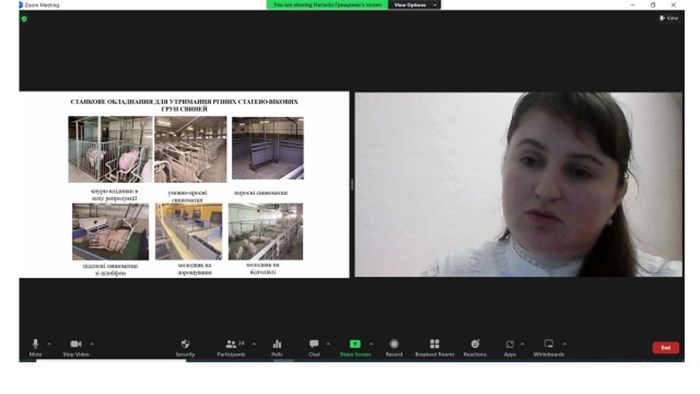Click the red End meeting button

point(666,348)
